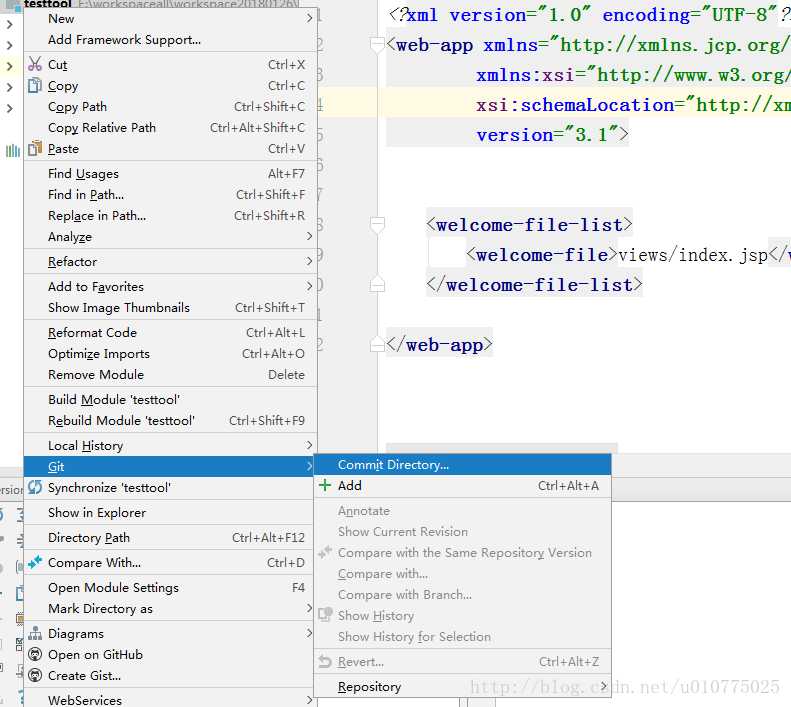Viewport: 791px width, 707px height.
Task: Select Copy Relative Path
Action: pos(170,127)
